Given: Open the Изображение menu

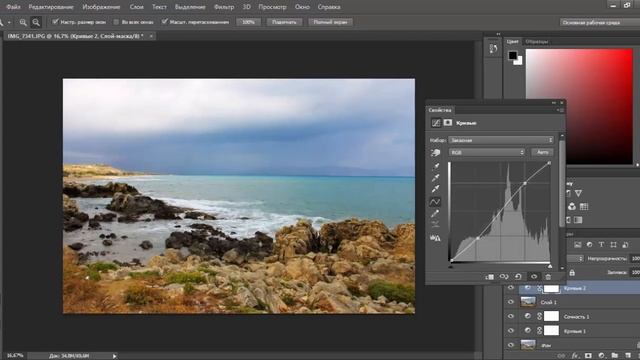Looking at the screenshot, I should 101,7.
